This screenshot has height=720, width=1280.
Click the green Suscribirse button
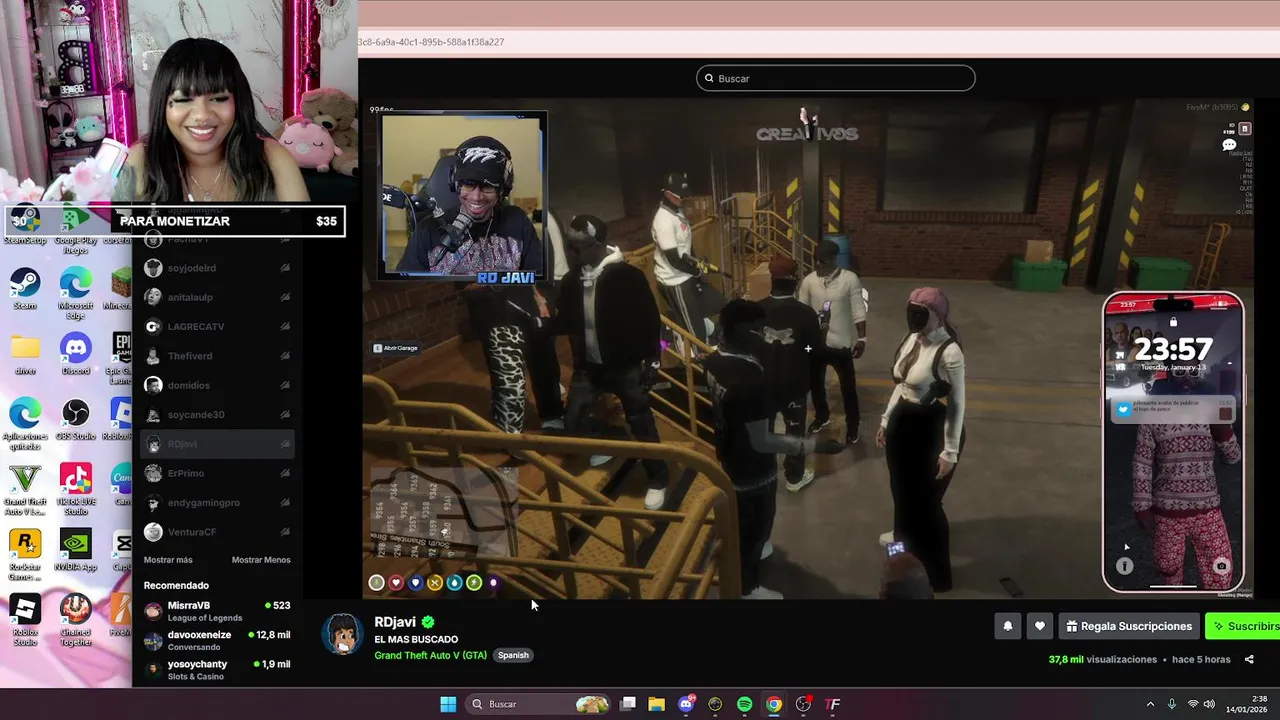1243,626
